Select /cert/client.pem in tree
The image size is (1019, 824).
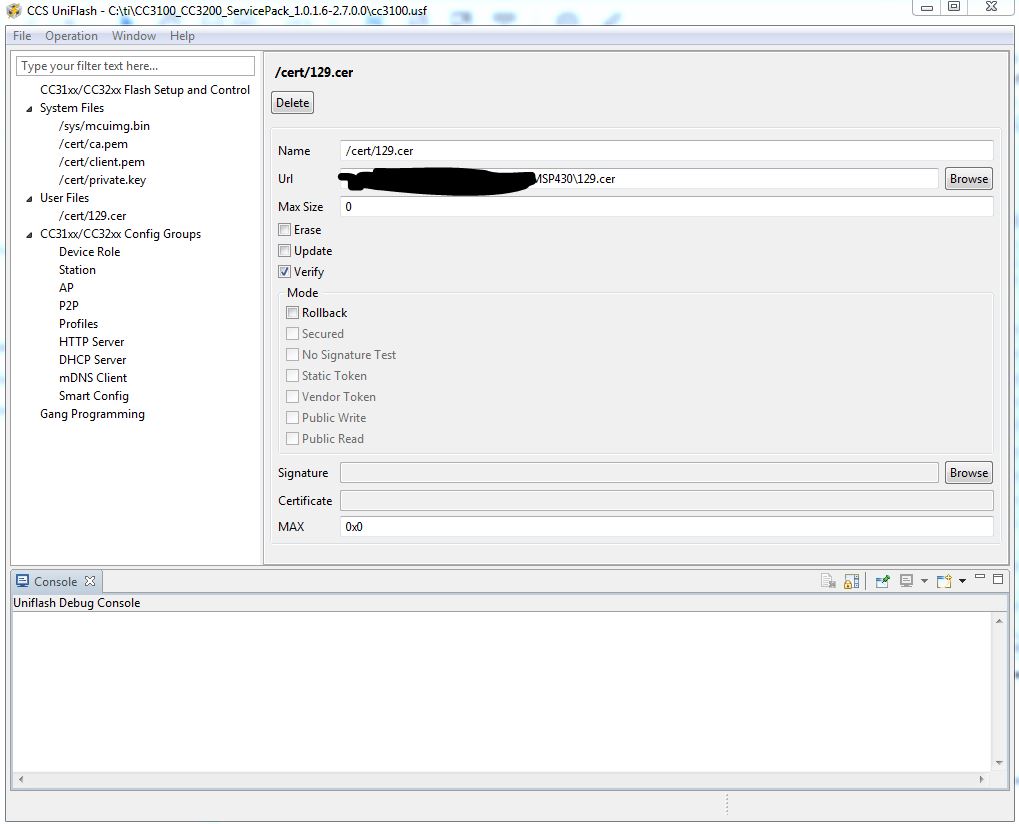tap(101, 162)
